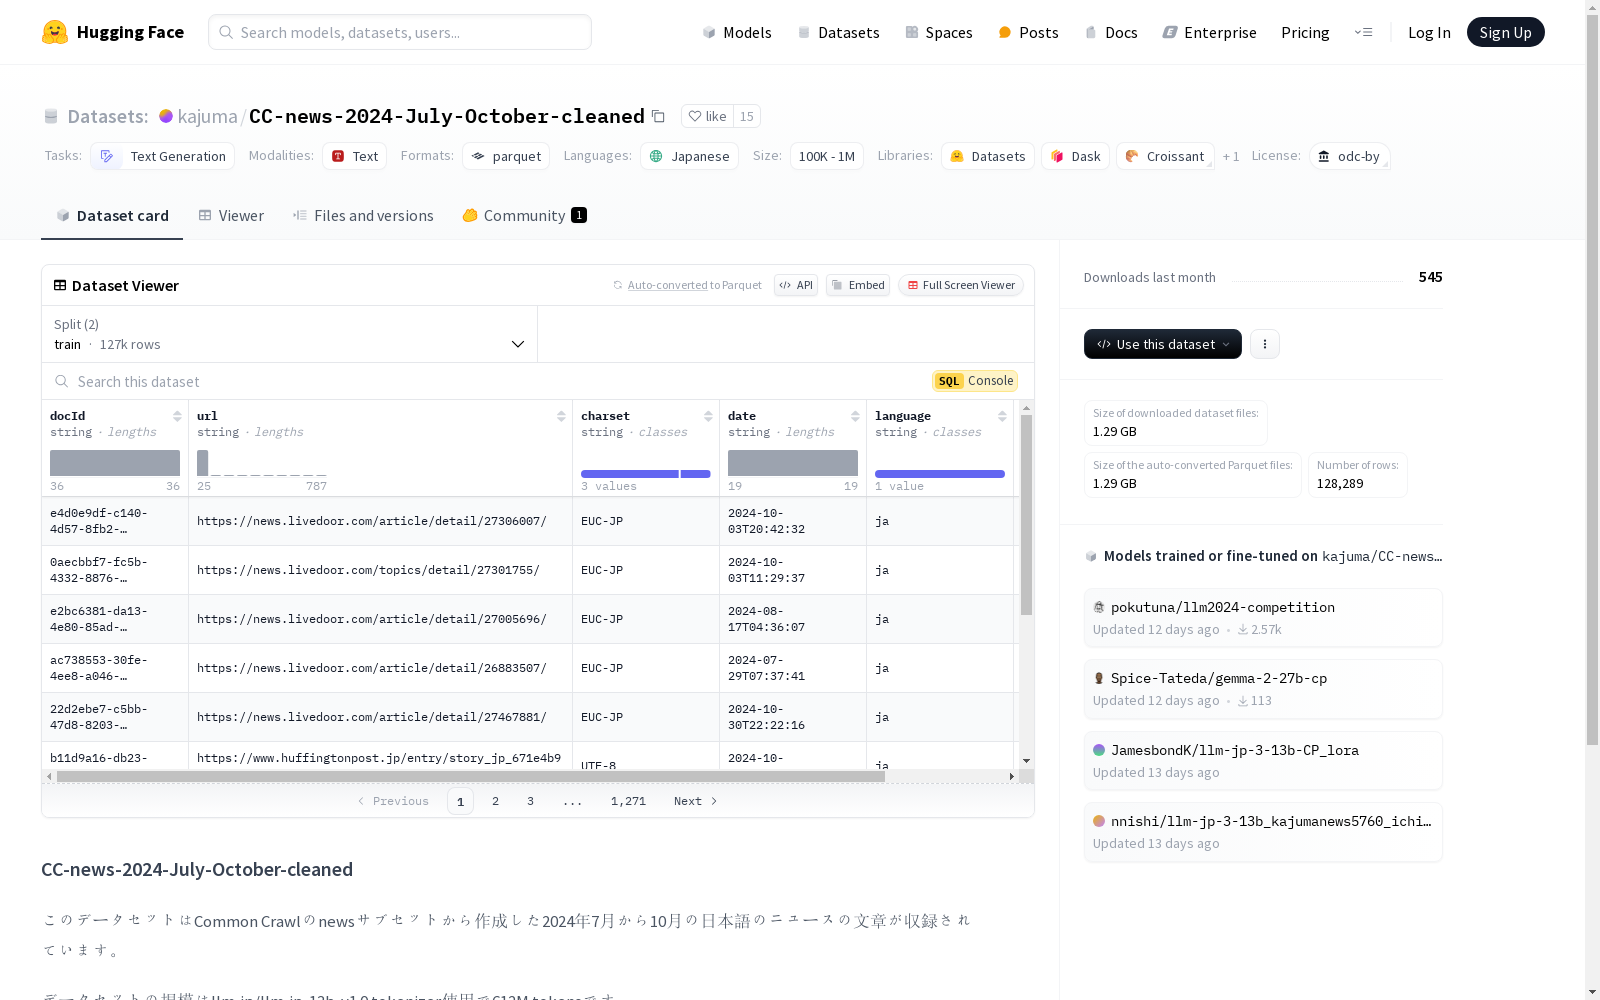Click the Hugging Face logo icon
Image resolution: width=1600 pixels, height=1000 pixels.
[x=55, y=32]
